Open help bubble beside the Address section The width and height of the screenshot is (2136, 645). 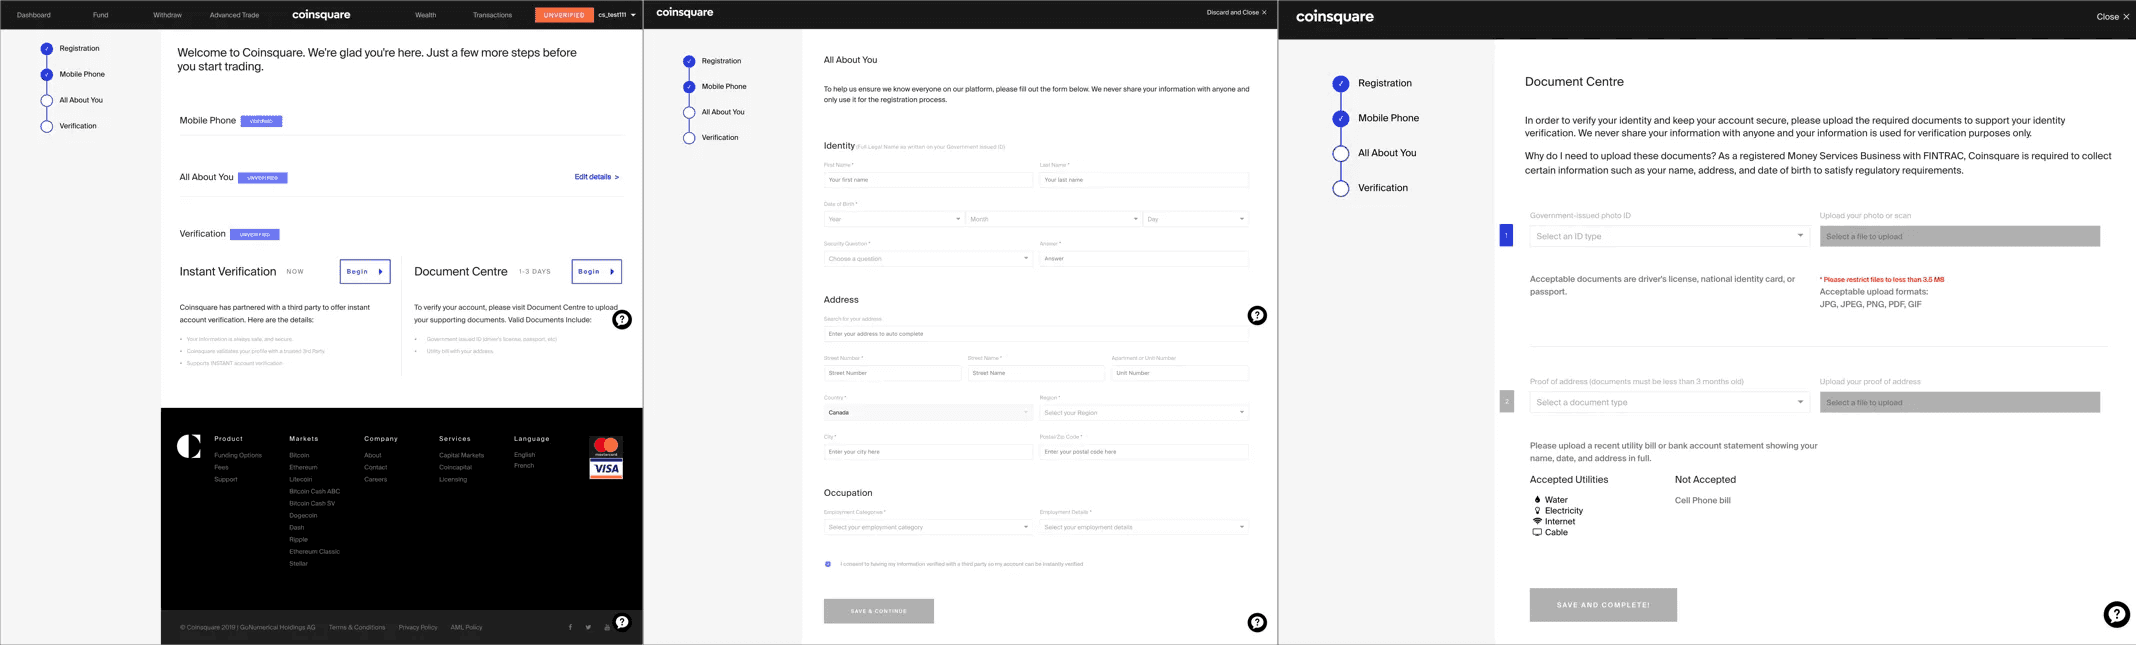[1257, 316]
